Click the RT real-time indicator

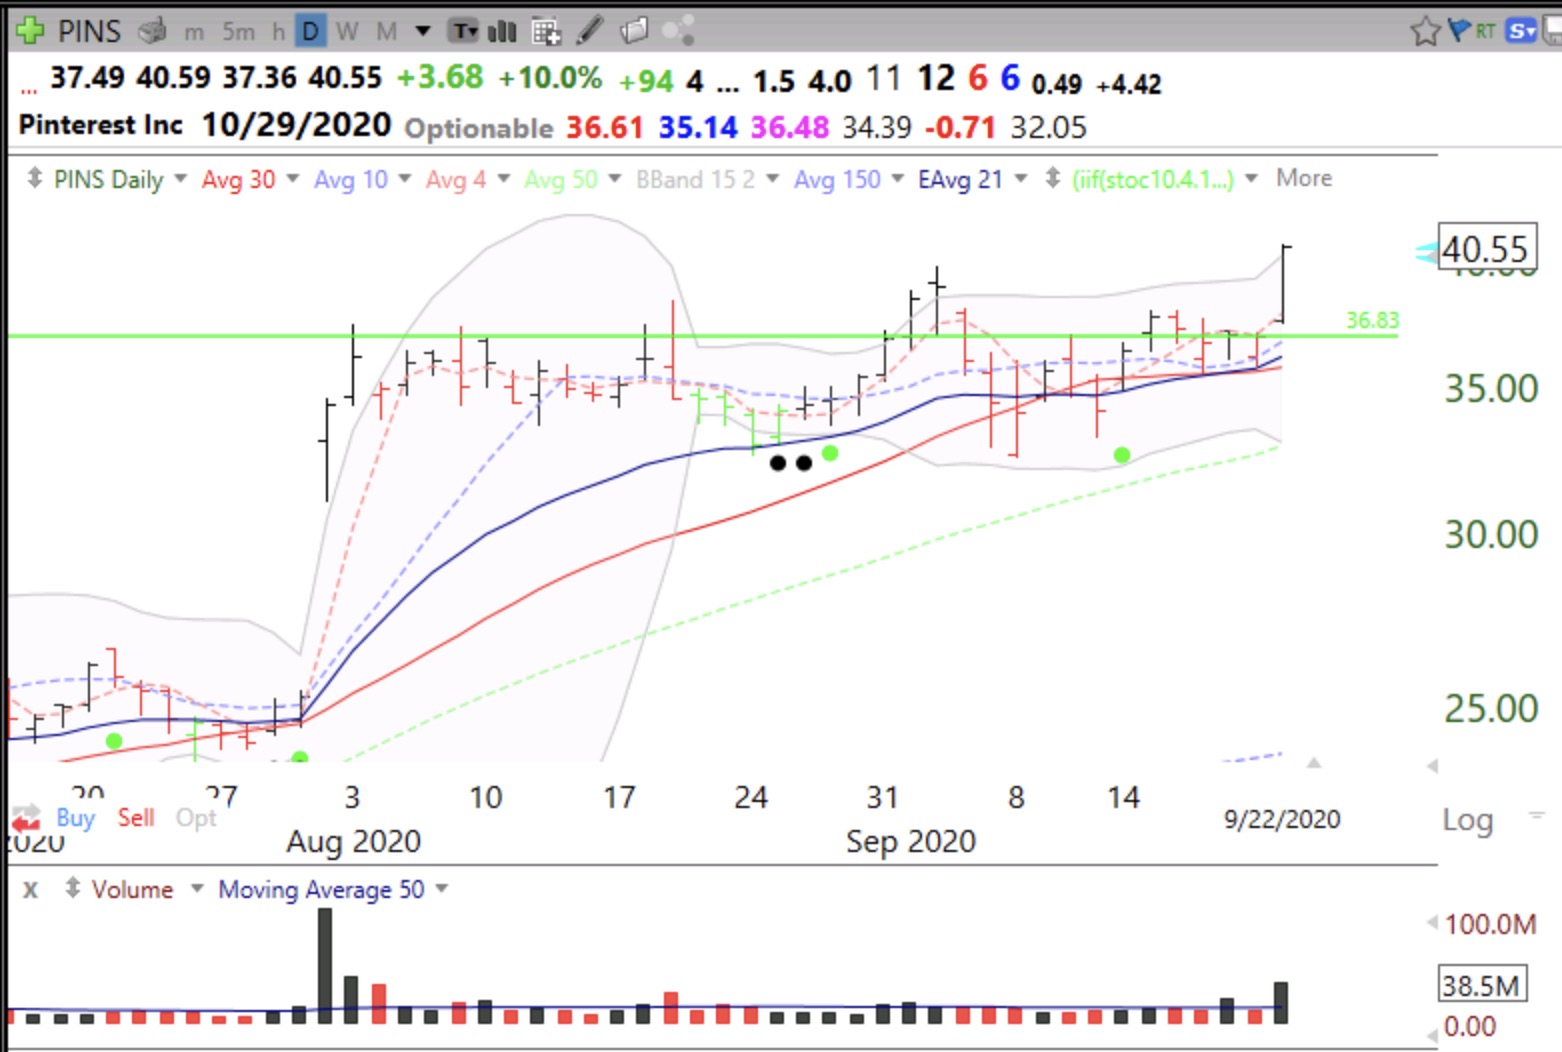(1485, 31)
